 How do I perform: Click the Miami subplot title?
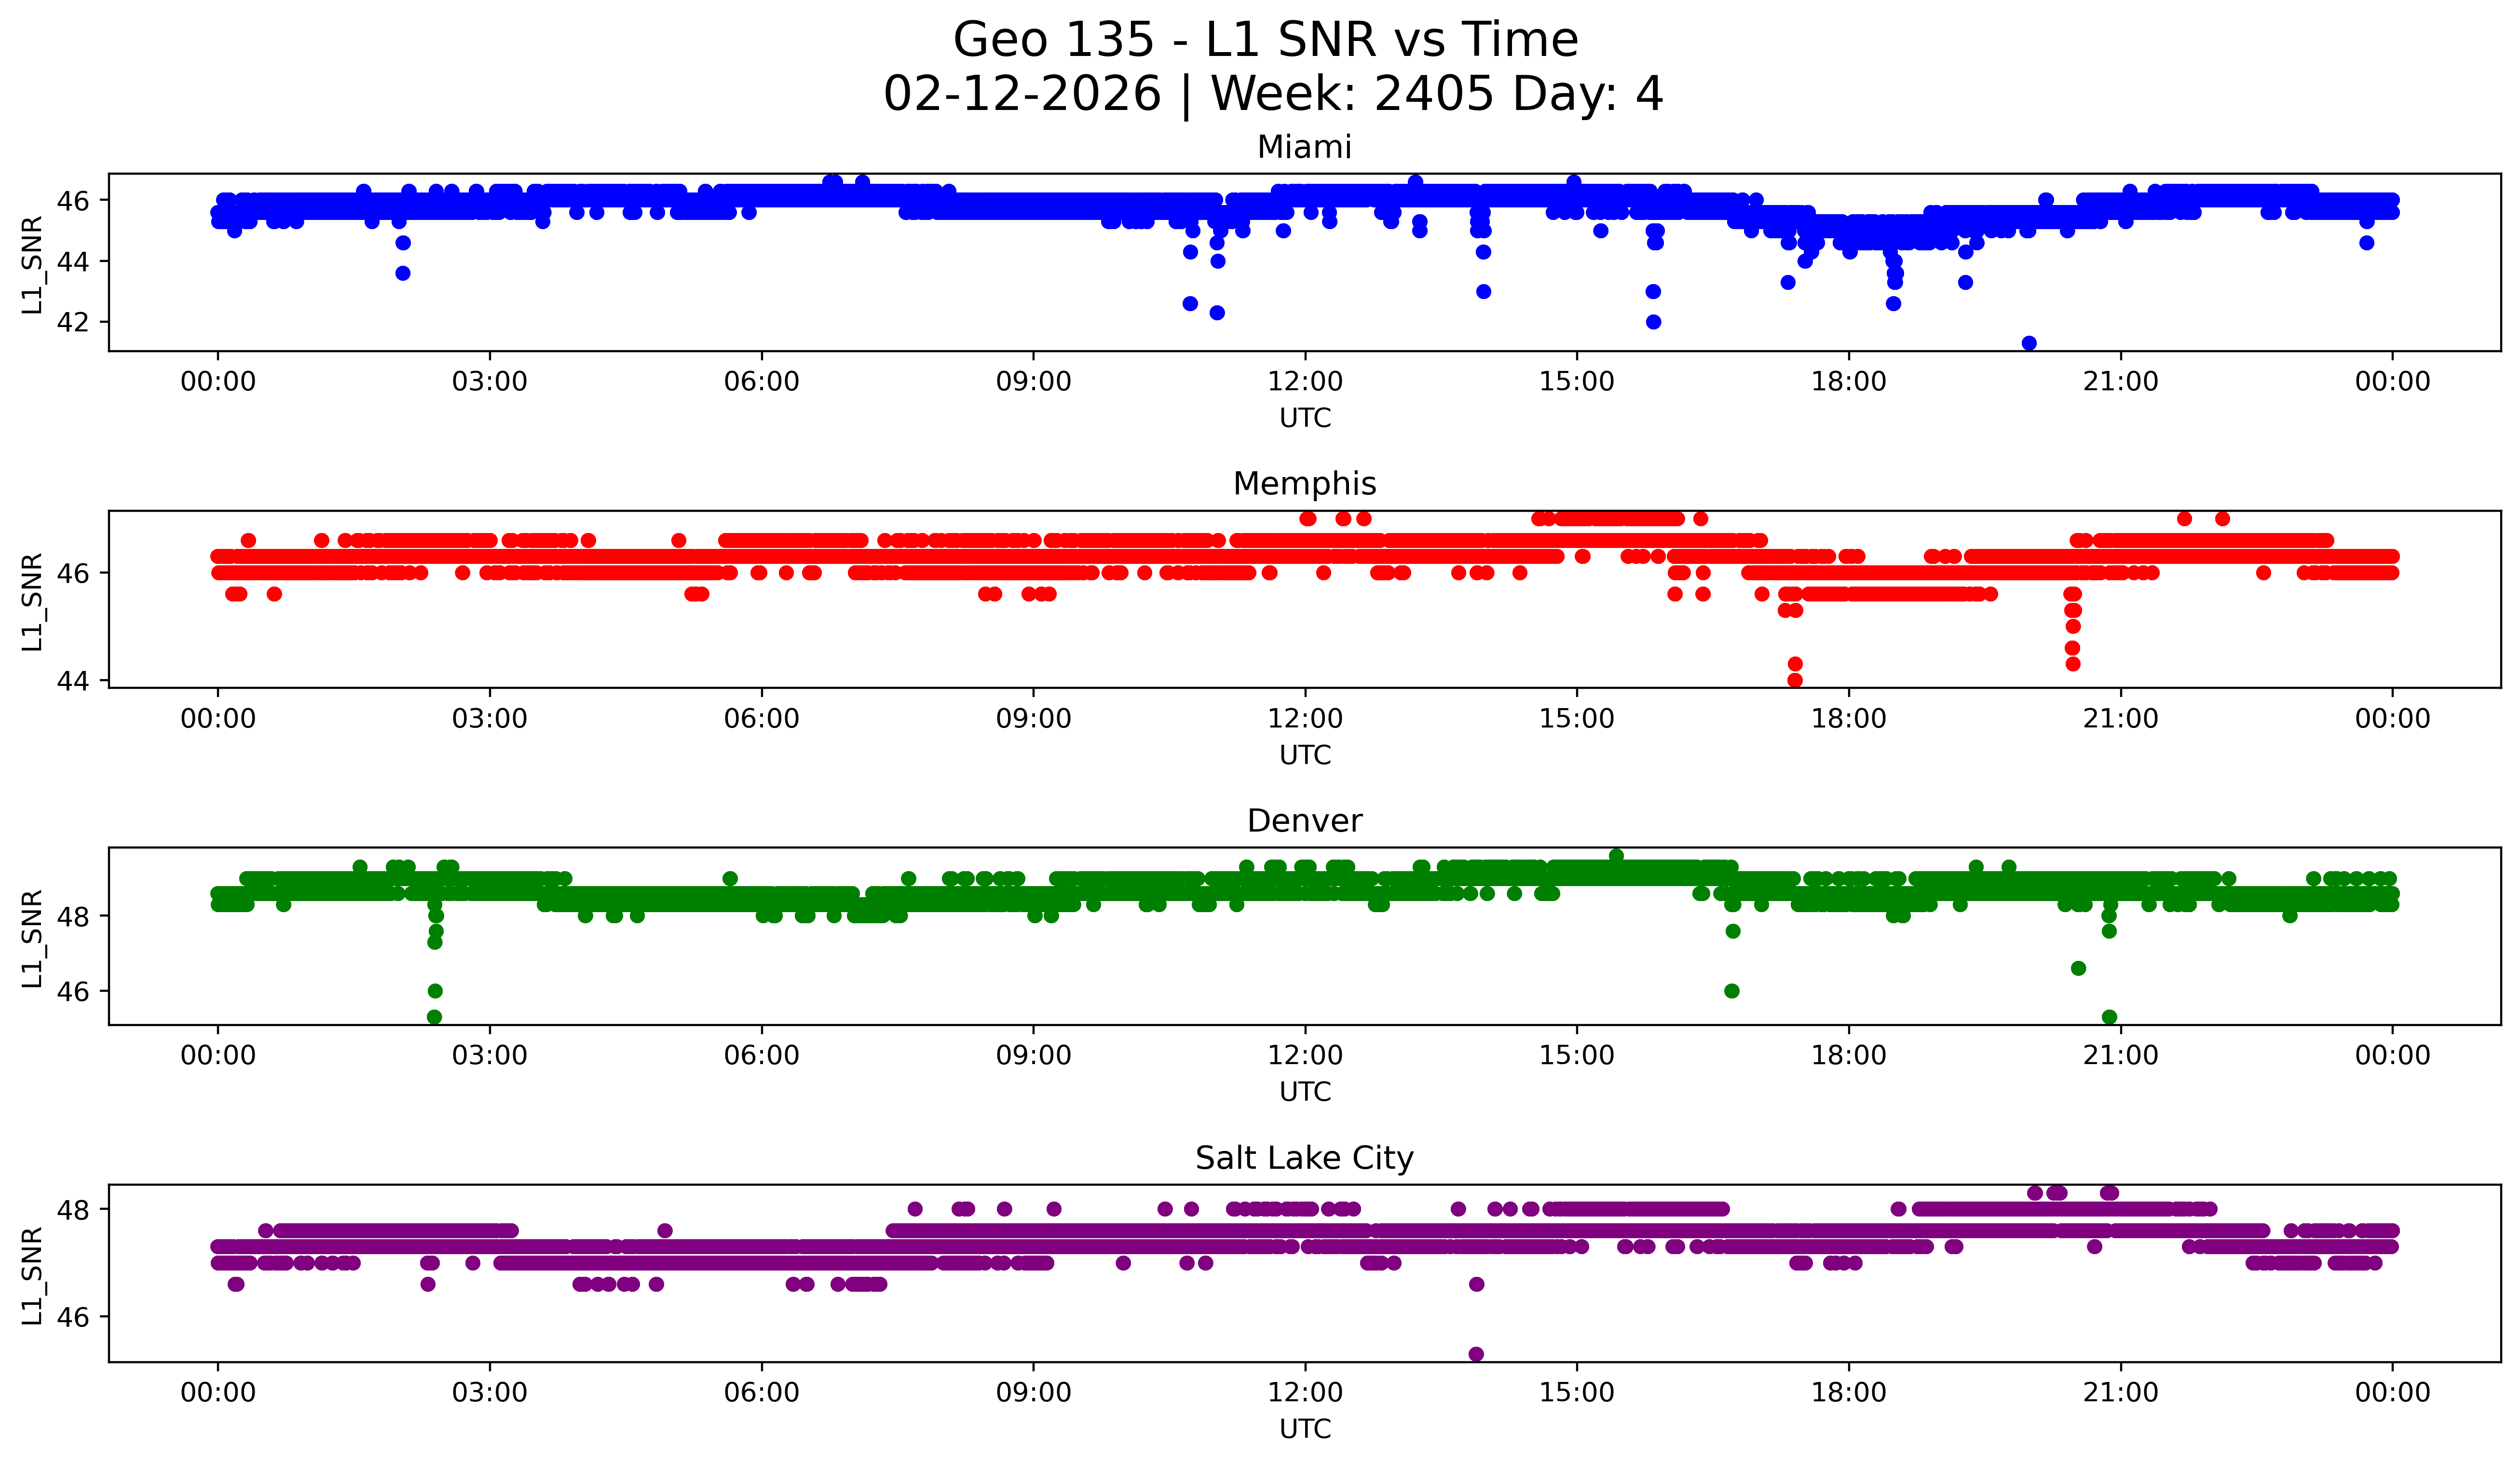pyautogui.click(x=1304, y=147)
